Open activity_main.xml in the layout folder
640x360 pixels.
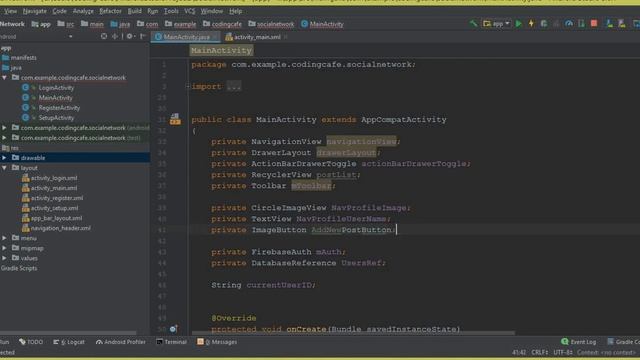tap(54, 188)
